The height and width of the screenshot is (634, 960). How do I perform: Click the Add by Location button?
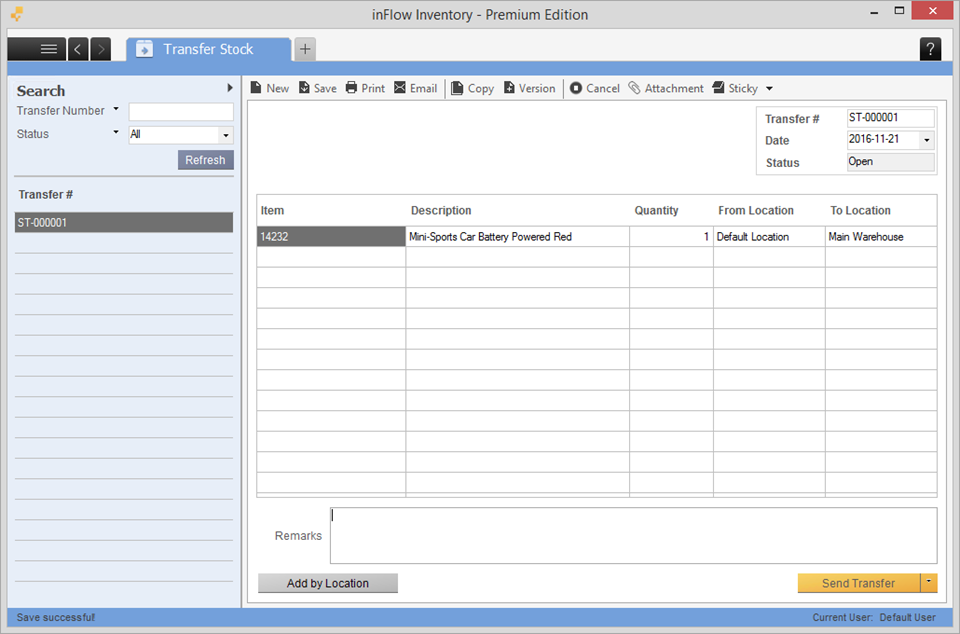[328, 583]
